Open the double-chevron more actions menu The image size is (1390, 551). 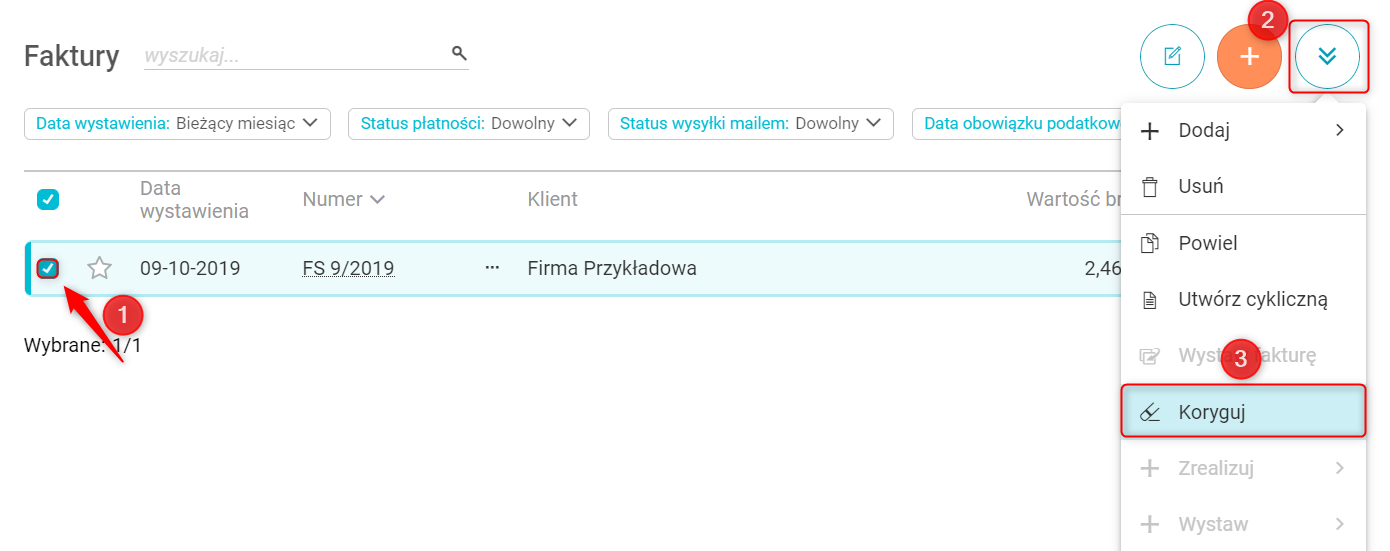[x=1327, y=56]
